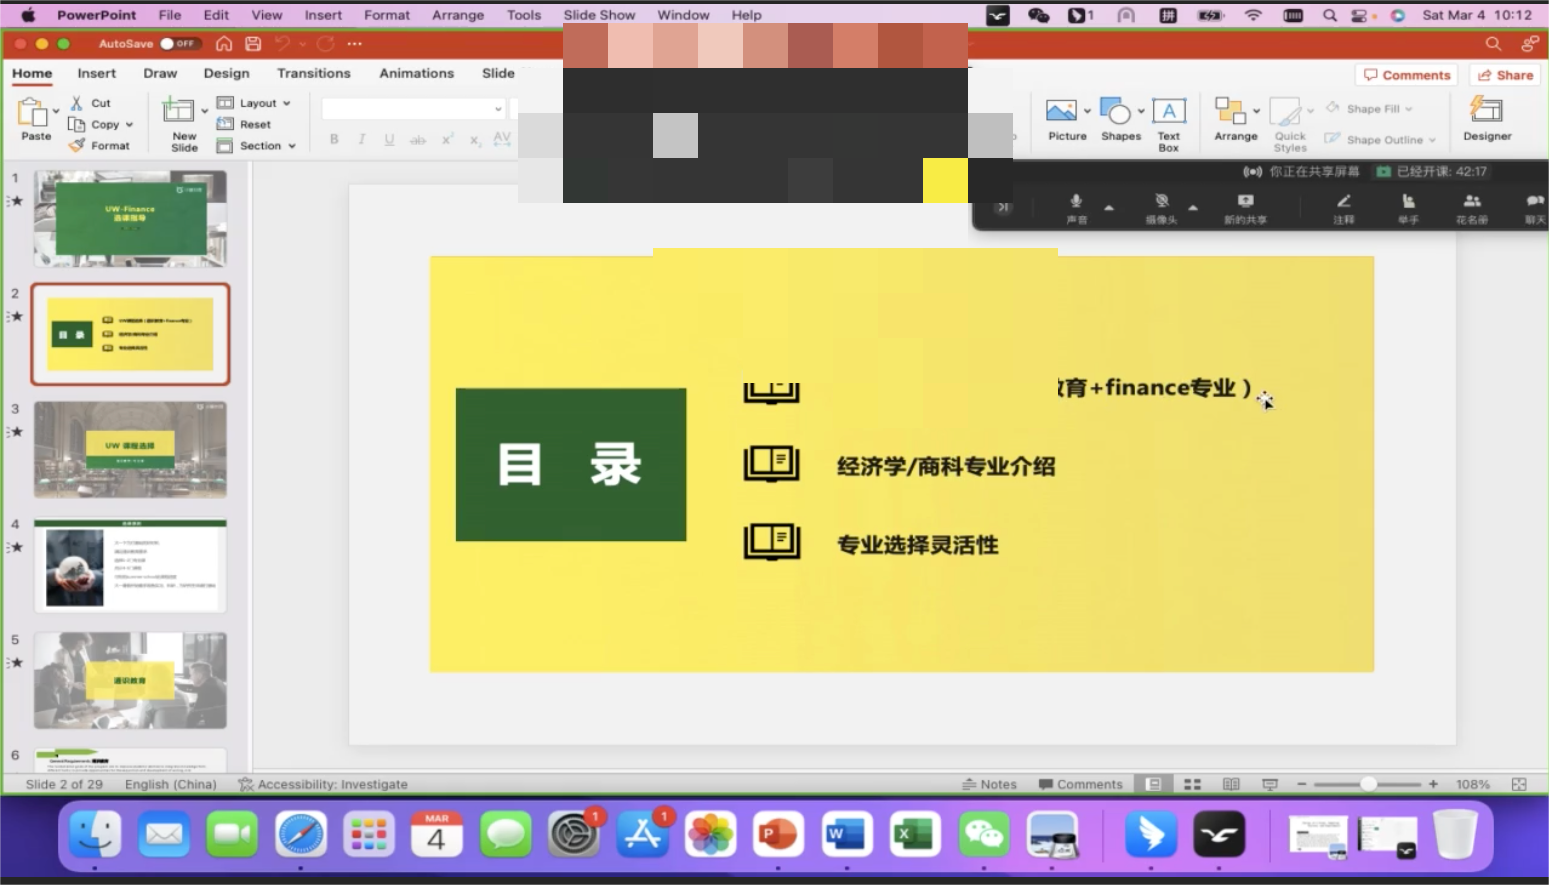This screenshot has width=1549, height=885.
Task: Open the font name combo box
Action: (x=413, y=108)
